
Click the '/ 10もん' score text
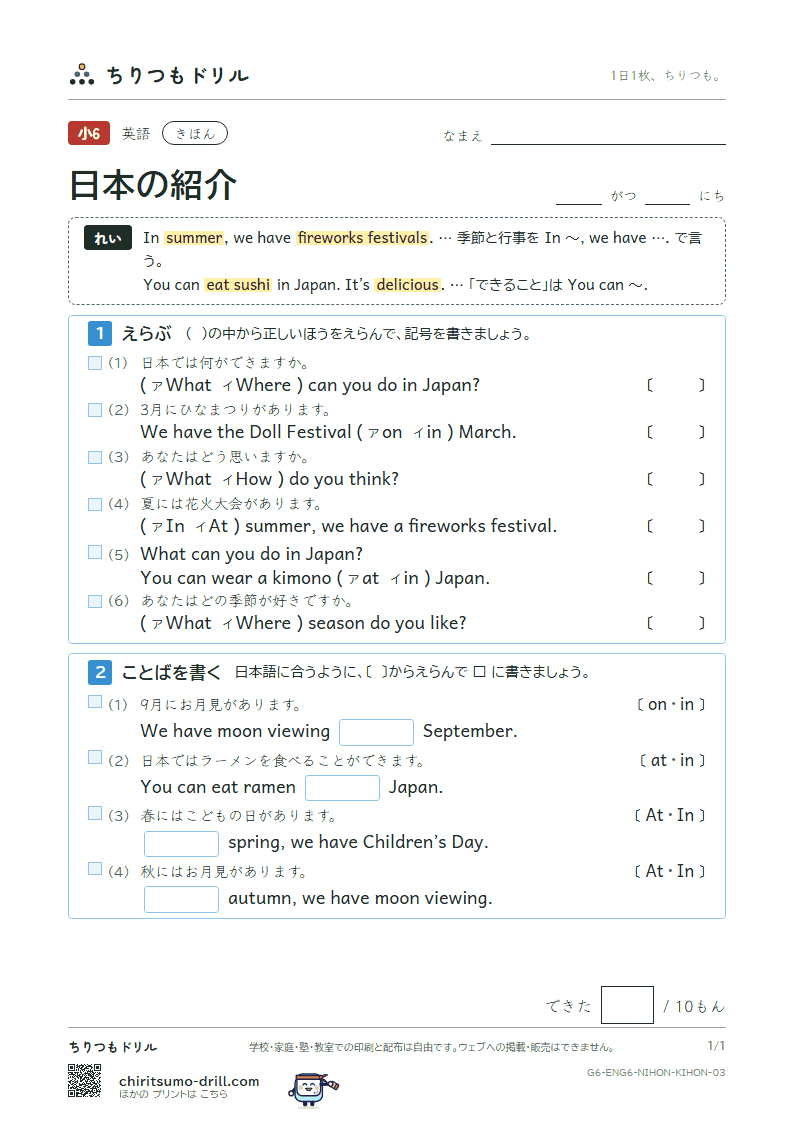[x=694, y=1007]
